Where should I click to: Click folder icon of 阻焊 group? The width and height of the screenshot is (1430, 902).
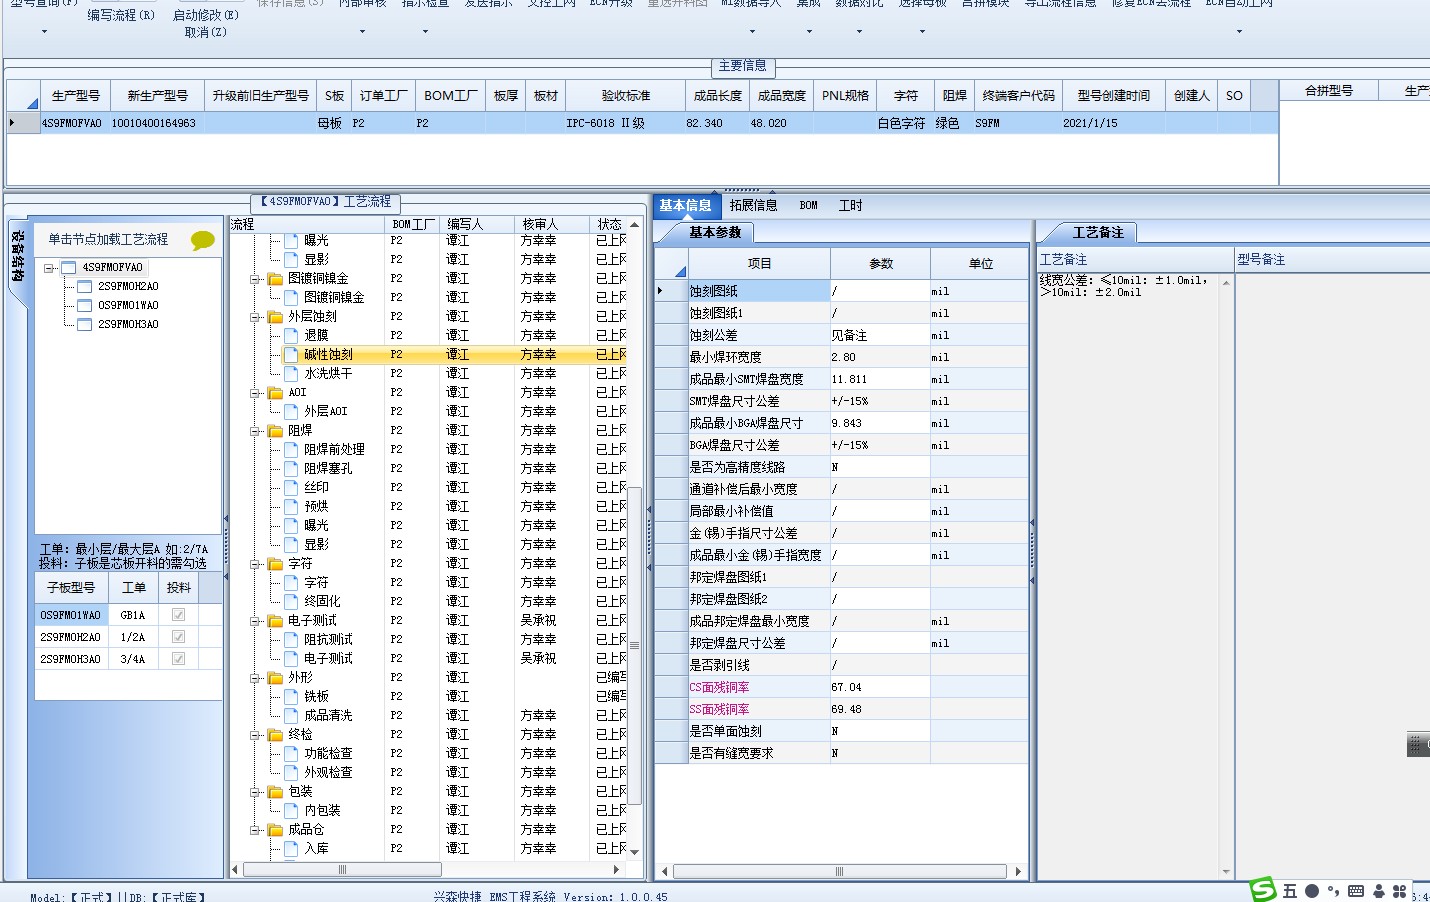pyautogui.click(x=276, y=431)
